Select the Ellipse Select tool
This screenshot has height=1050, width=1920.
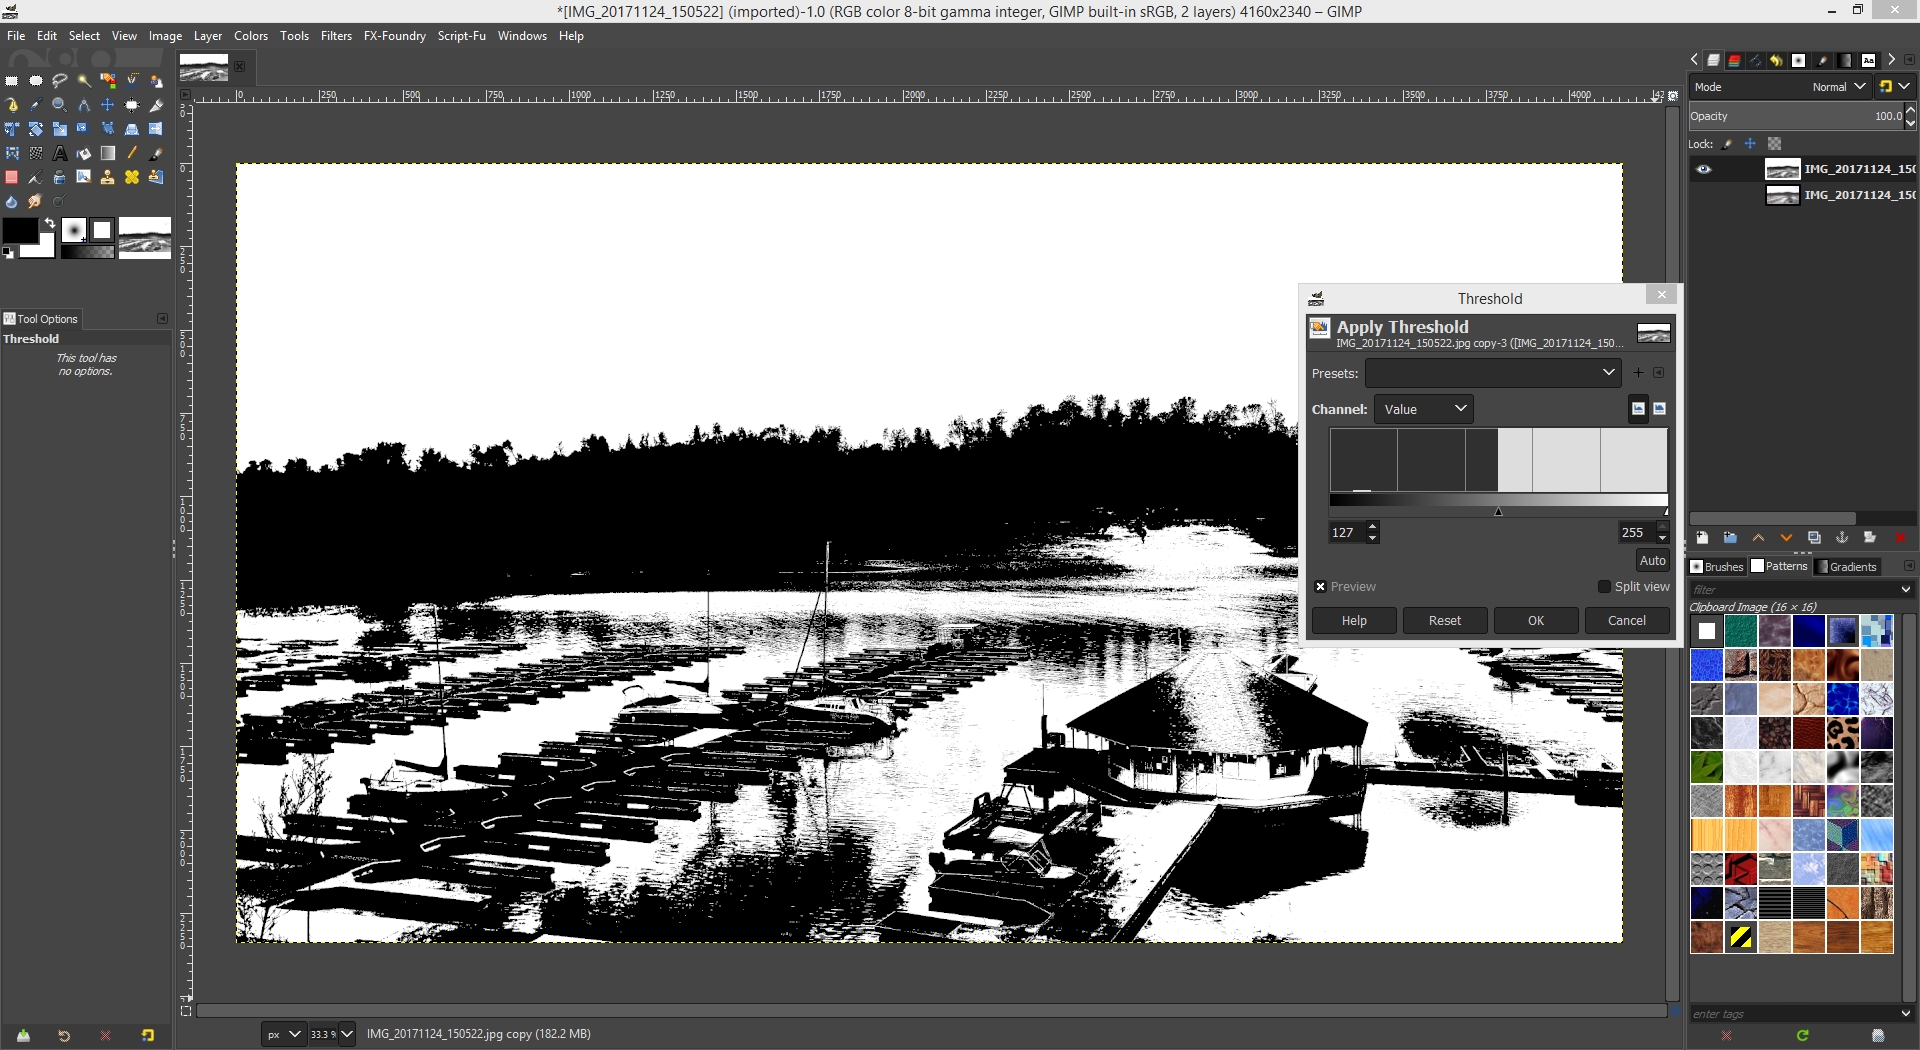tap(36, 81)
